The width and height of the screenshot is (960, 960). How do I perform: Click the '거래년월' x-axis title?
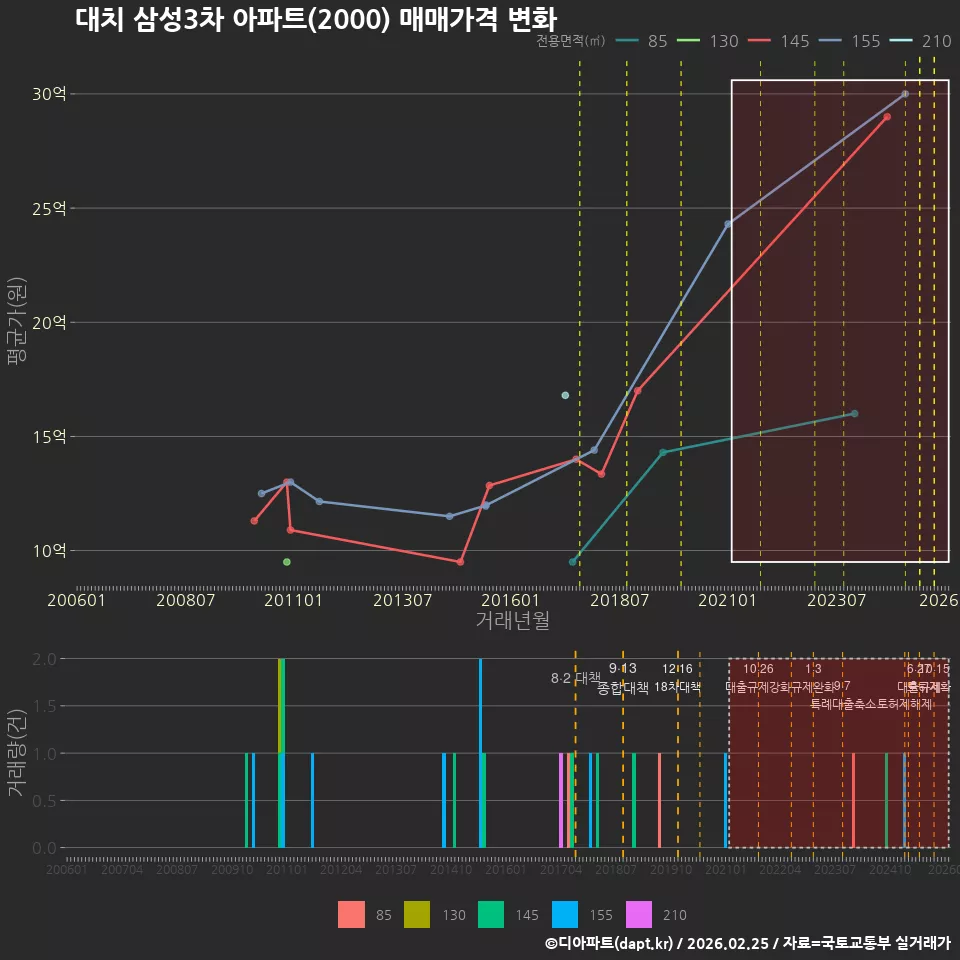[512, 620]
